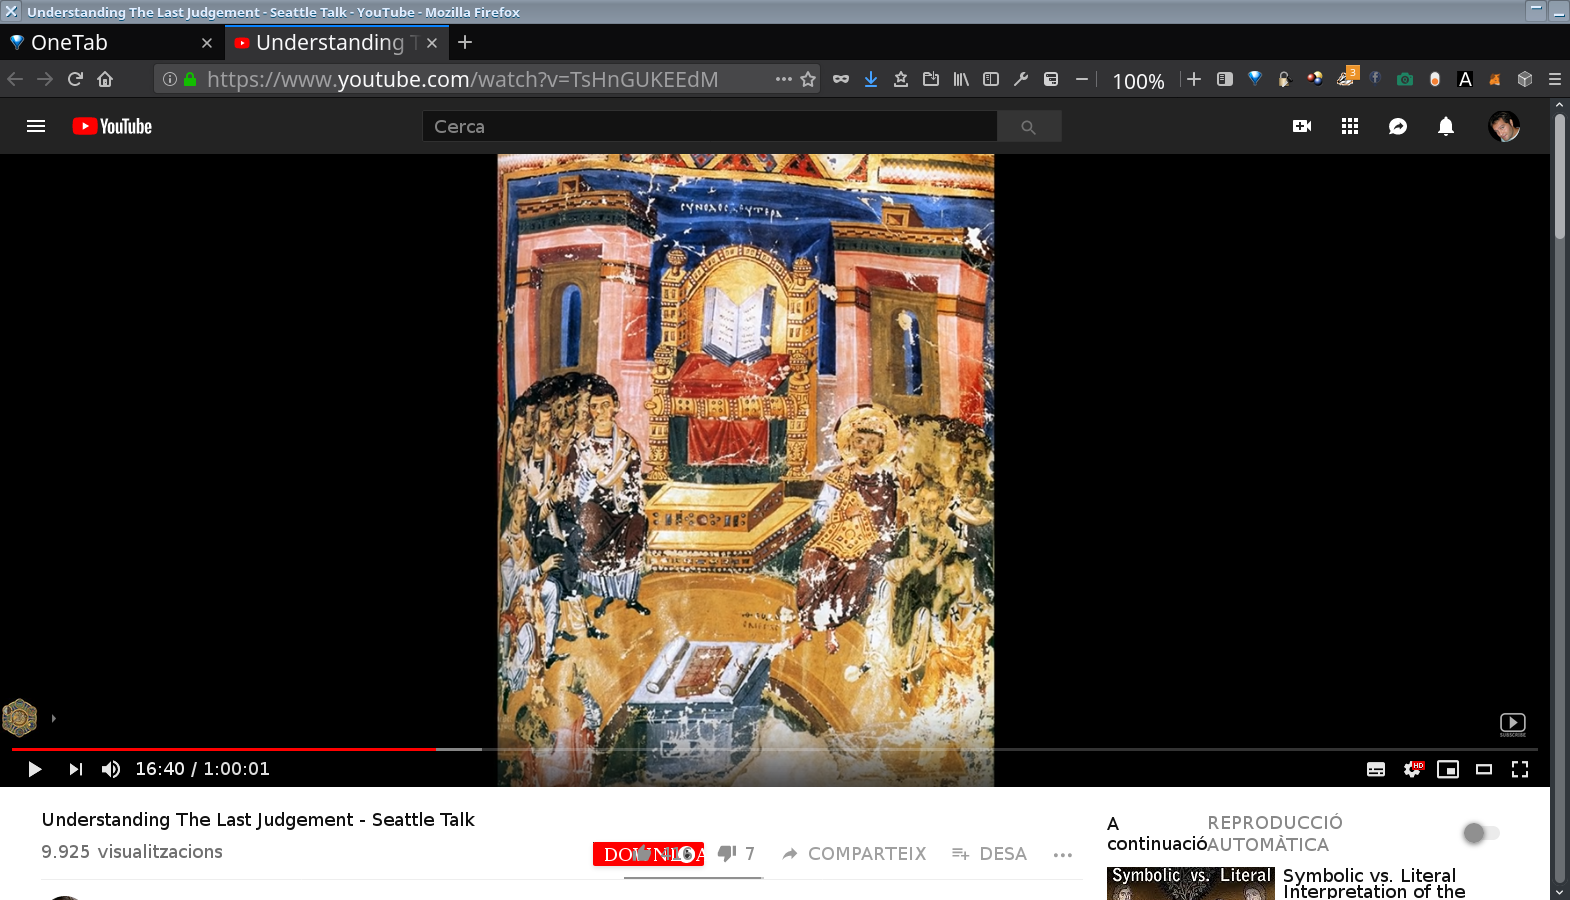Click the OneTab diamond extension icon
Viewport: 1570px width, 900px height.
[1255, 79]
